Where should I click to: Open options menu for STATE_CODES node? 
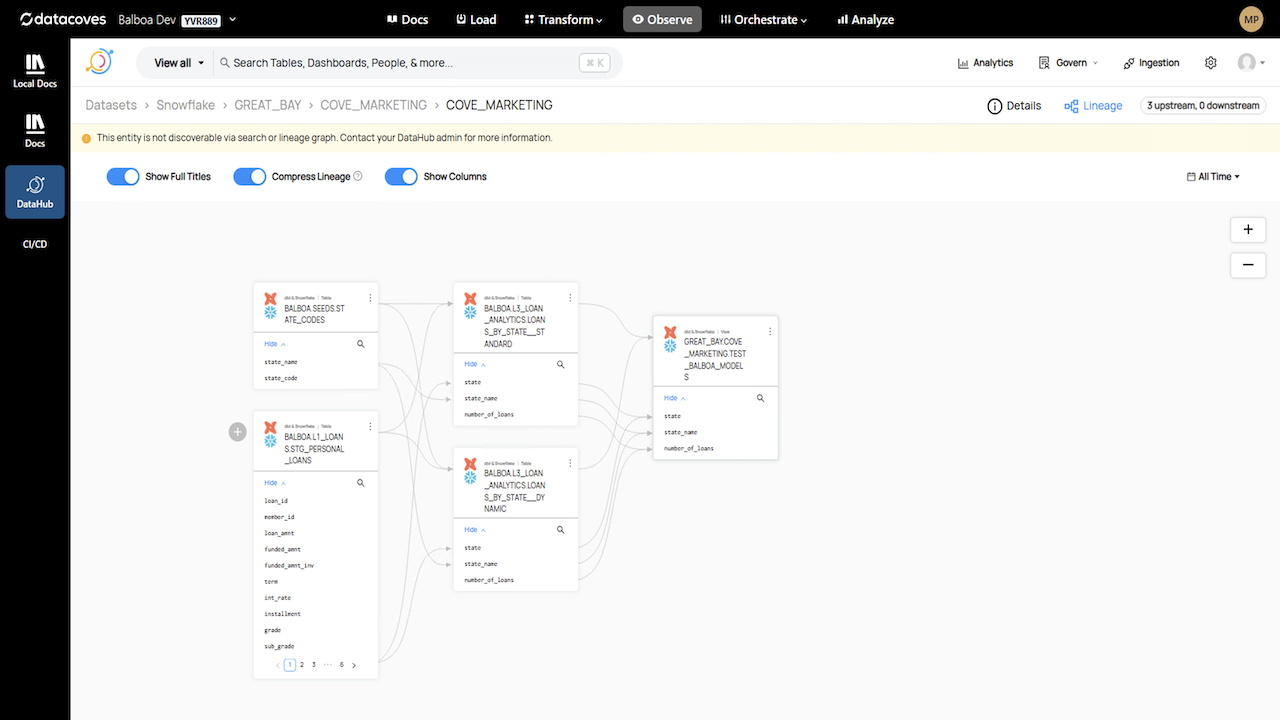(x=370, y=298)
